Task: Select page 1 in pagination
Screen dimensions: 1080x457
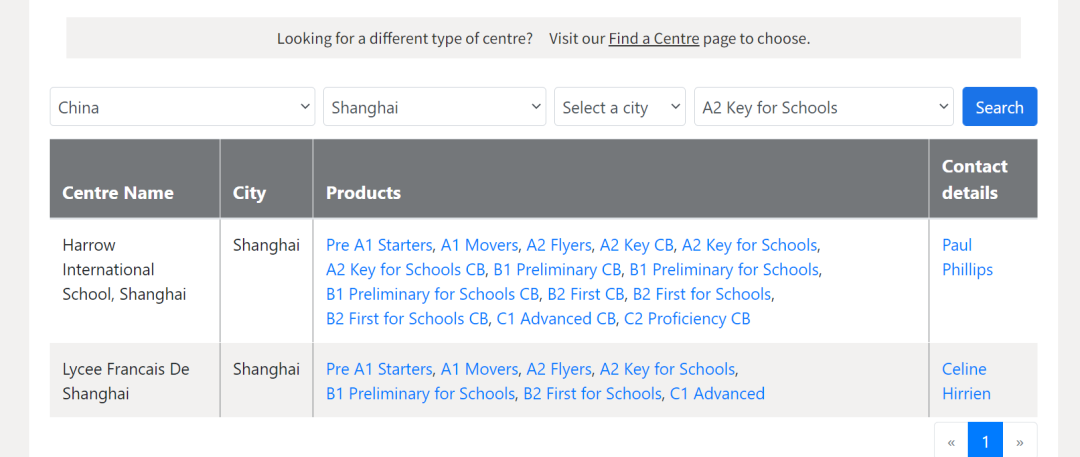Action: coord(986,441)
